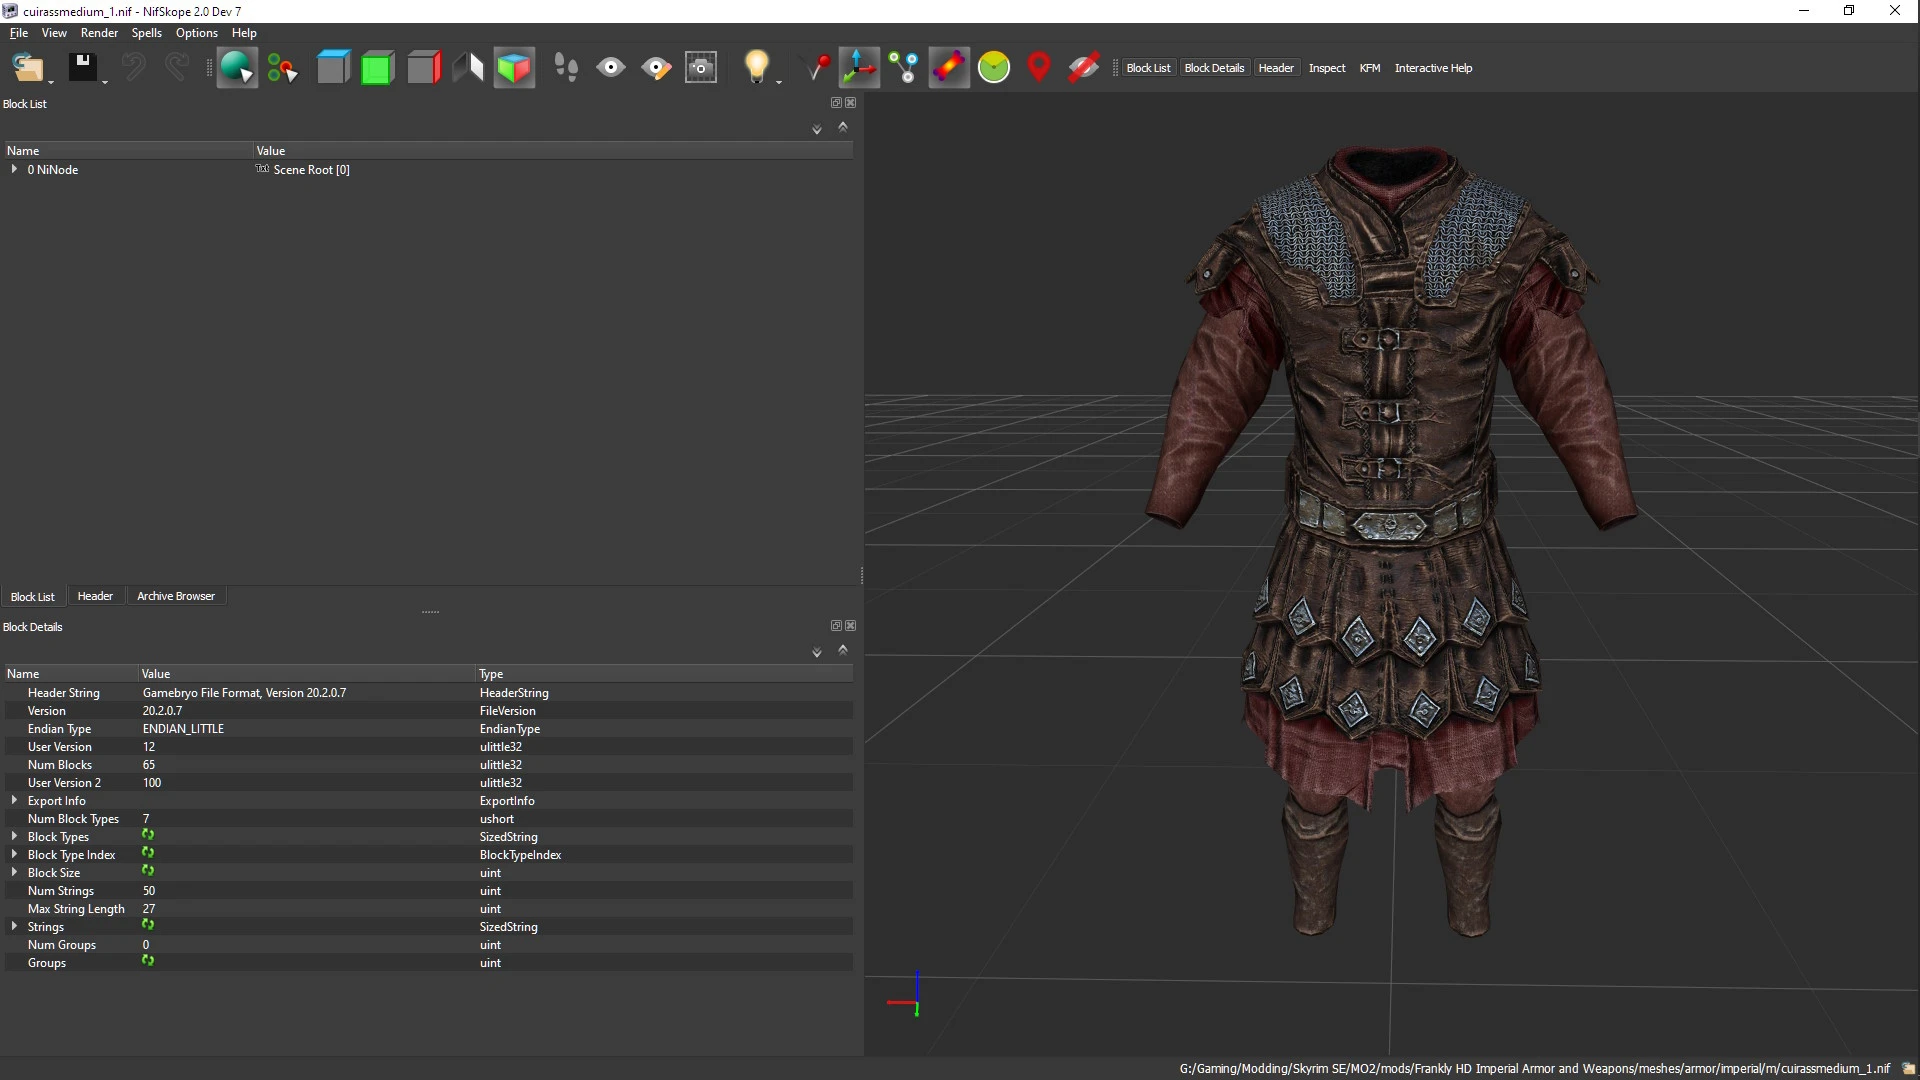Expand the Export Info row
Screen dimensions: 1920x1080
pos(14,800)
